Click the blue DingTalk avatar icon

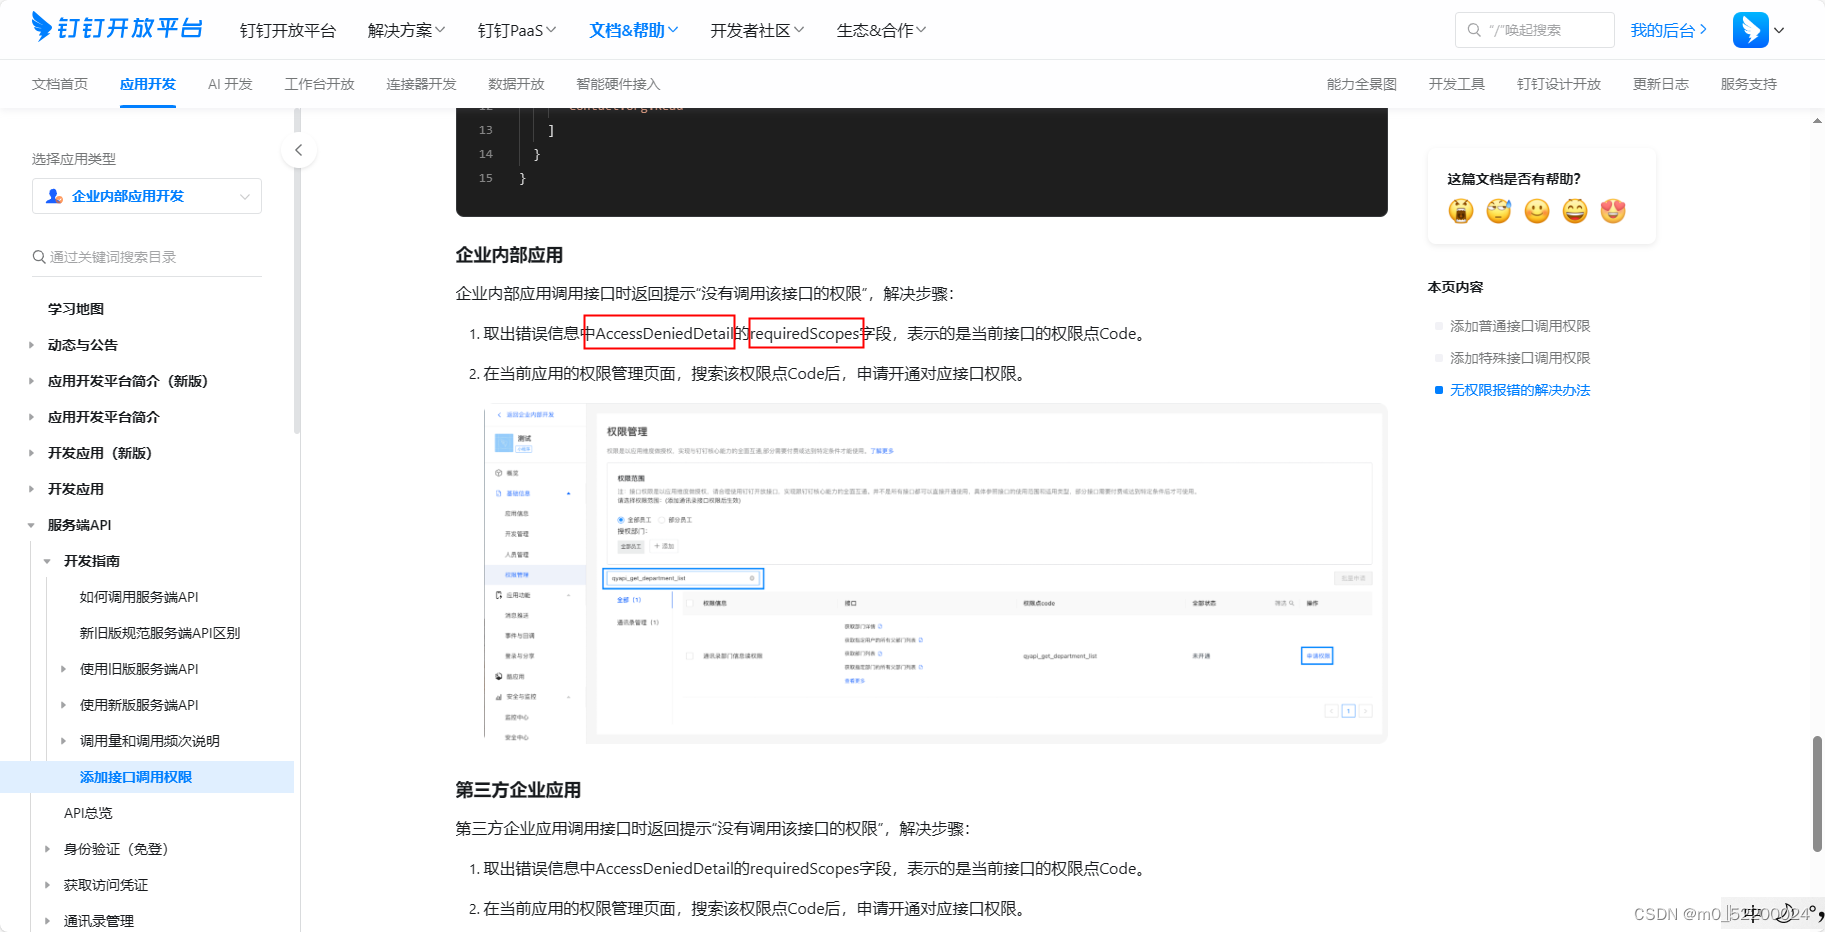click(x=1750, y=30)
